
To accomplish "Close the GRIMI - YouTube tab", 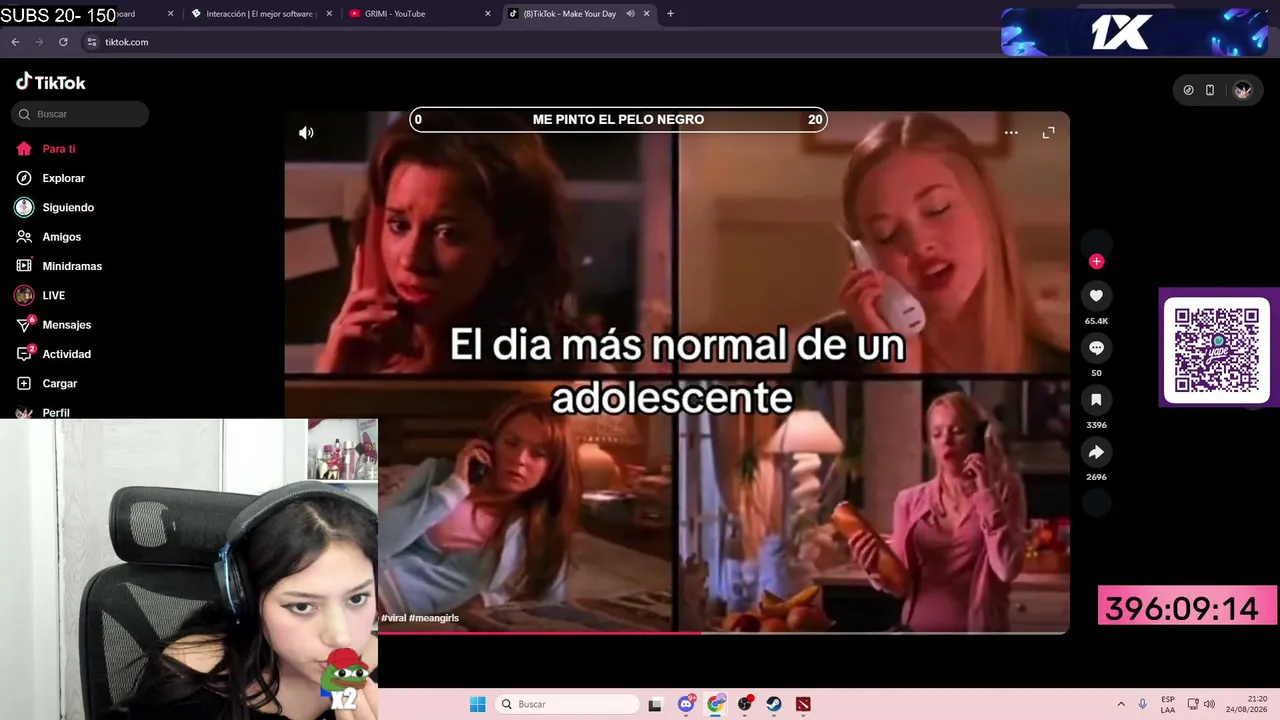I will (x=488, y=14).
